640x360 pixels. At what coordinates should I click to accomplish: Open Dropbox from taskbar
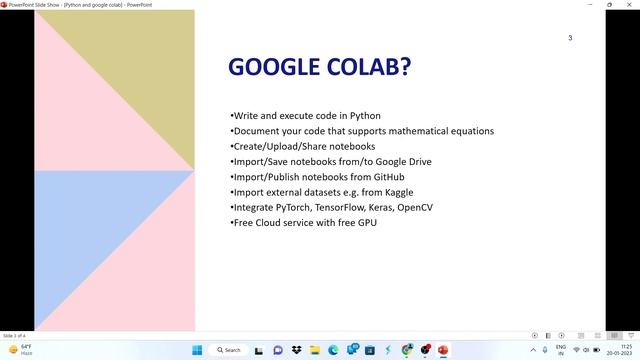click(297, 350)
